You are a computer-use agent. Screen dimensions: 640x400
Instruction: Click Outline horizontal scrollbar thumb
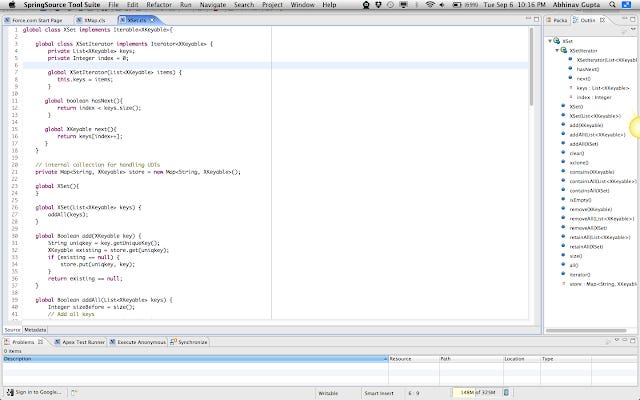click(x=586, y=330)
